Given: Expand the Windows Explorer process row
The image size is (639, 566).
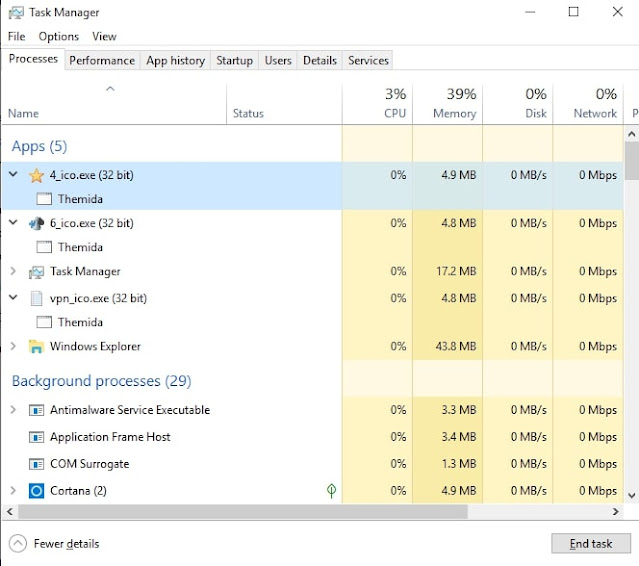Looking at the screenshot, I should tap(13, 346).
